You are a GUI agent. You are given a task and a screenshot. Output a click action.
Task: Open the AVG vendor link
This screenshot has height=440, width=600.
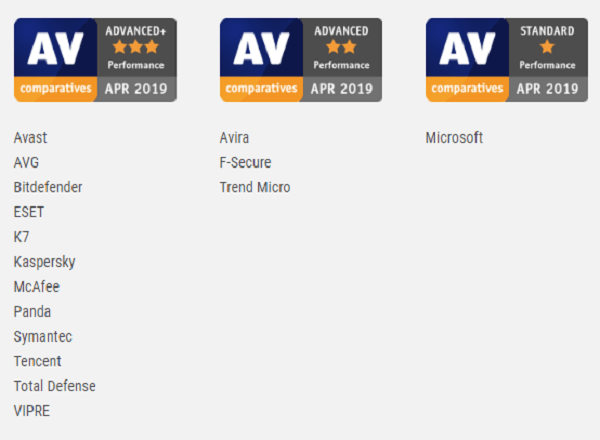click(x=26, y=163)
